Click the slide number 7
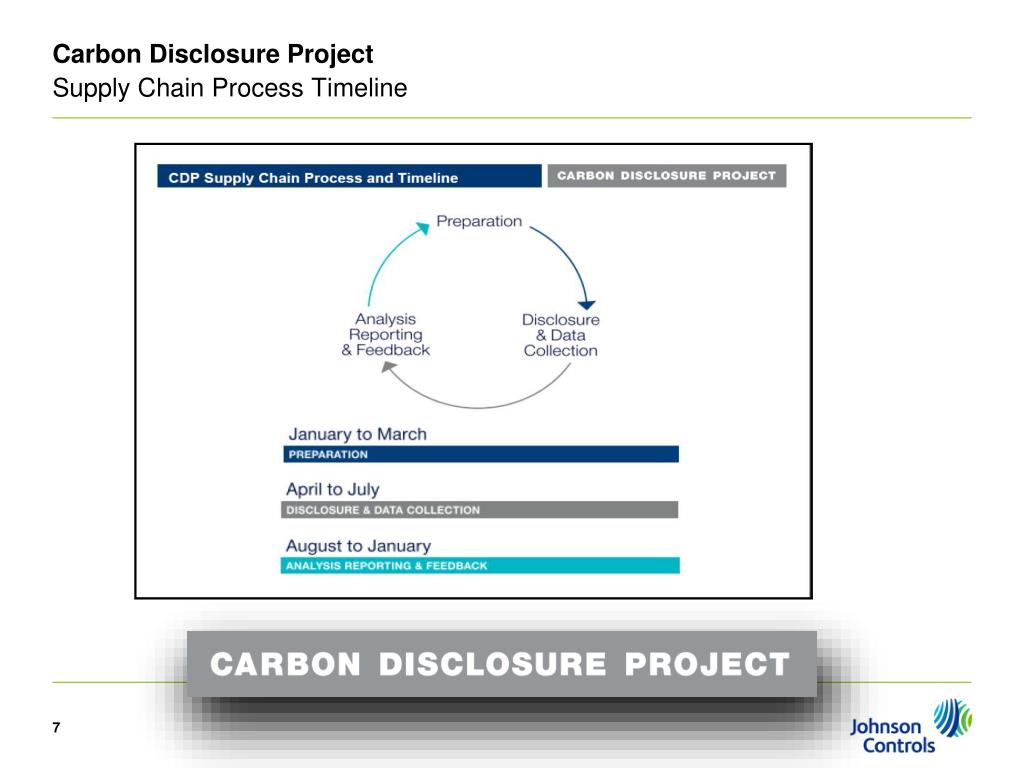 [x=56, y=728]
